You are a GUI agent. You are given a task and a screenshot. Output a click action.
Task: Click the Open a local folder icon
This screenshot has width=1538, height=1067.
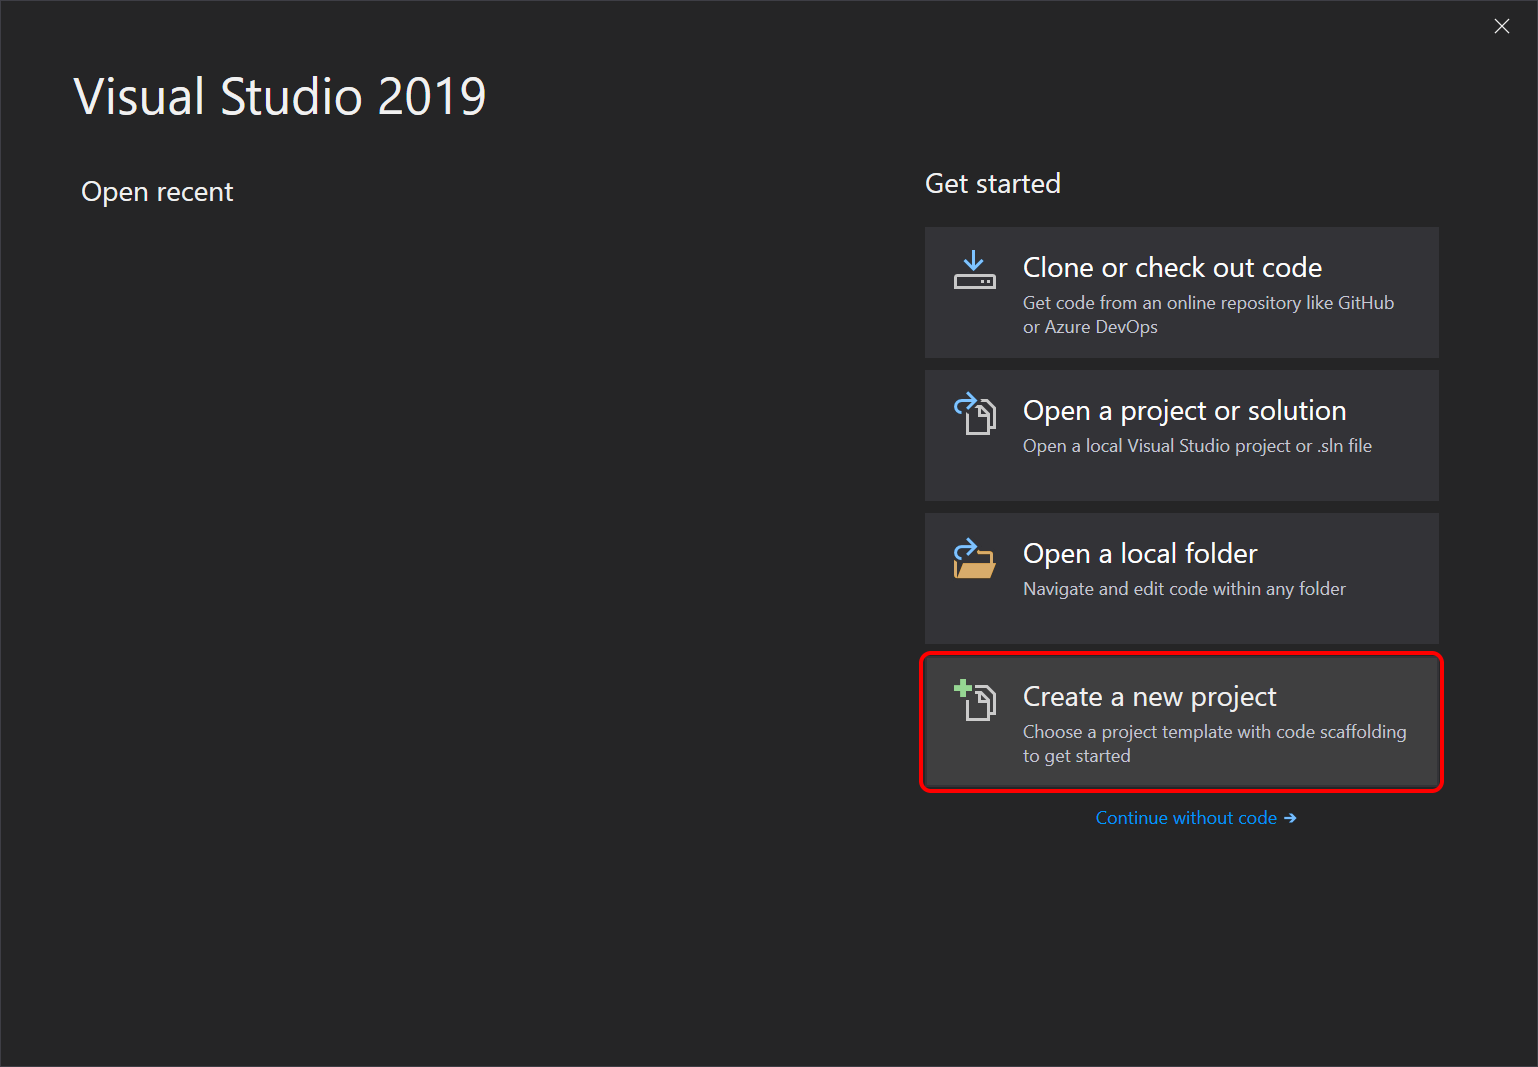pos(974,559)
